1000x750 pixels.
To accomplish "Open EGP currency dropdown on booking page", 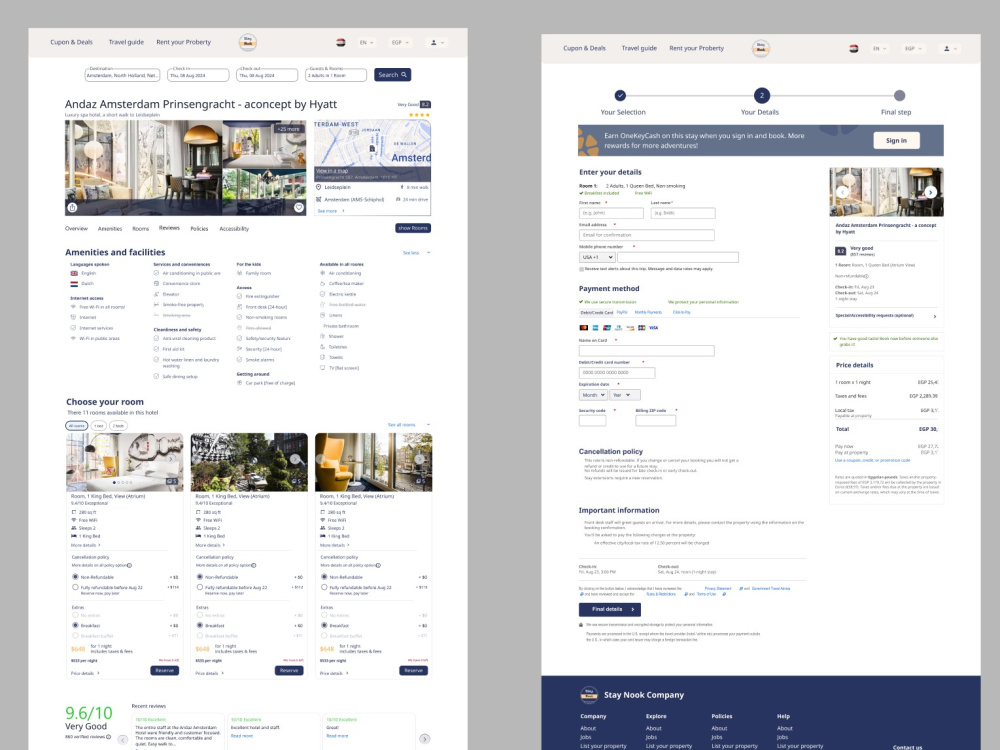I will point(913,48).
